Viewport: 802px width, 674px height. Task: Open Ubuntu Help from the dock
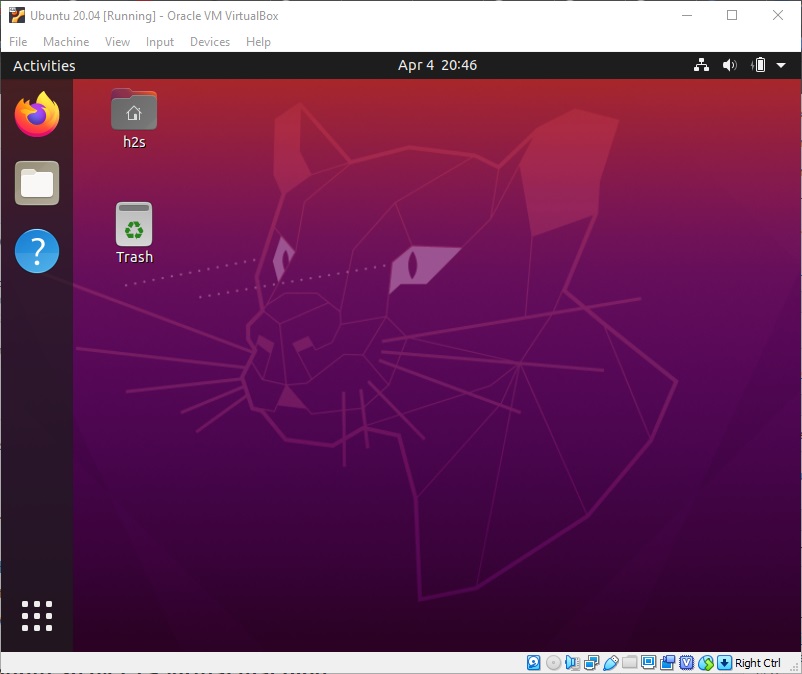pos(36,251)
